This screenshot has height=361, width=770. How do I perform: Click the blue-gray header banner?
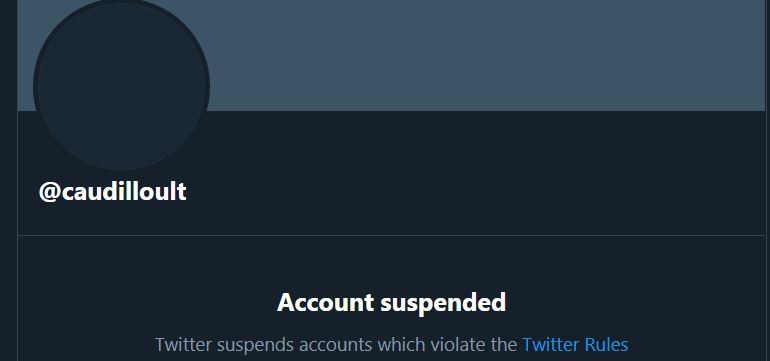pyautogui.click(x=486, y=54)
